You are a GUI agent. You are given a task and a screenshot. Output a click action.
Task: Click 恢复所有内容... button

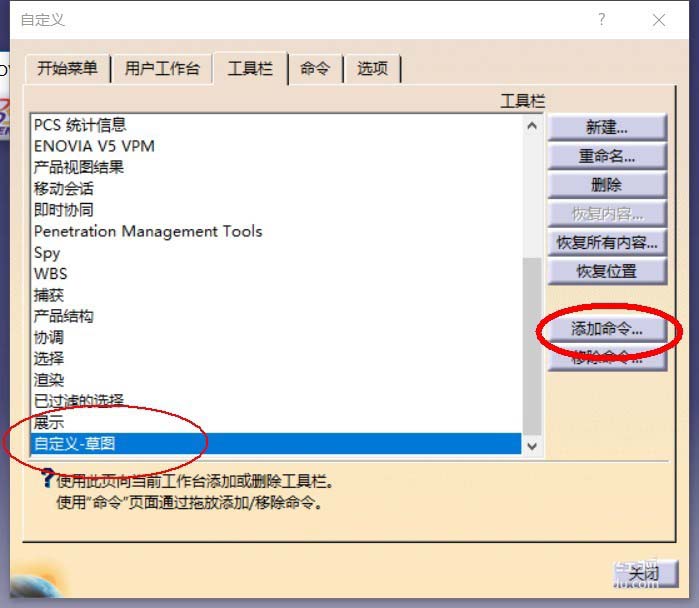click(x=607, y=242)
